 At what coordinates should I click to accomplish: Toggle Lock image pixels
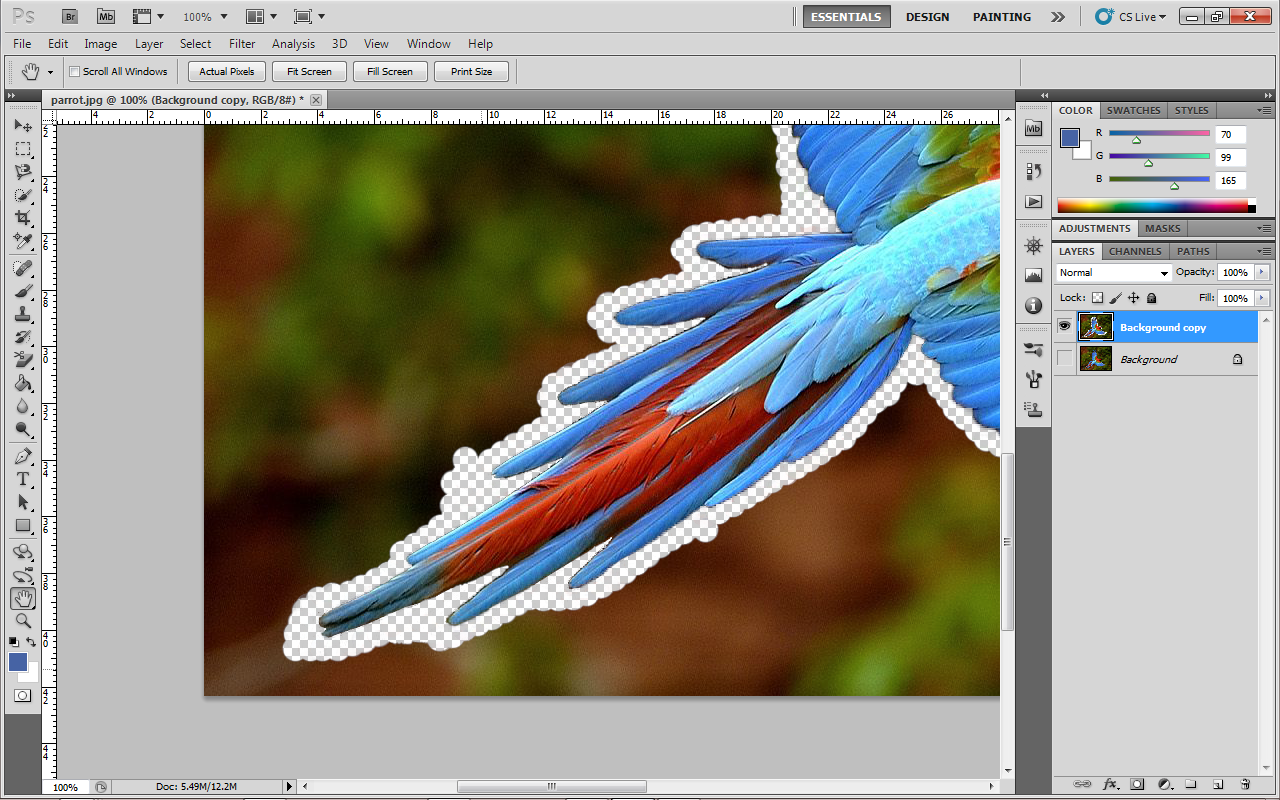pyautogui.click(x=1115, y=298)
